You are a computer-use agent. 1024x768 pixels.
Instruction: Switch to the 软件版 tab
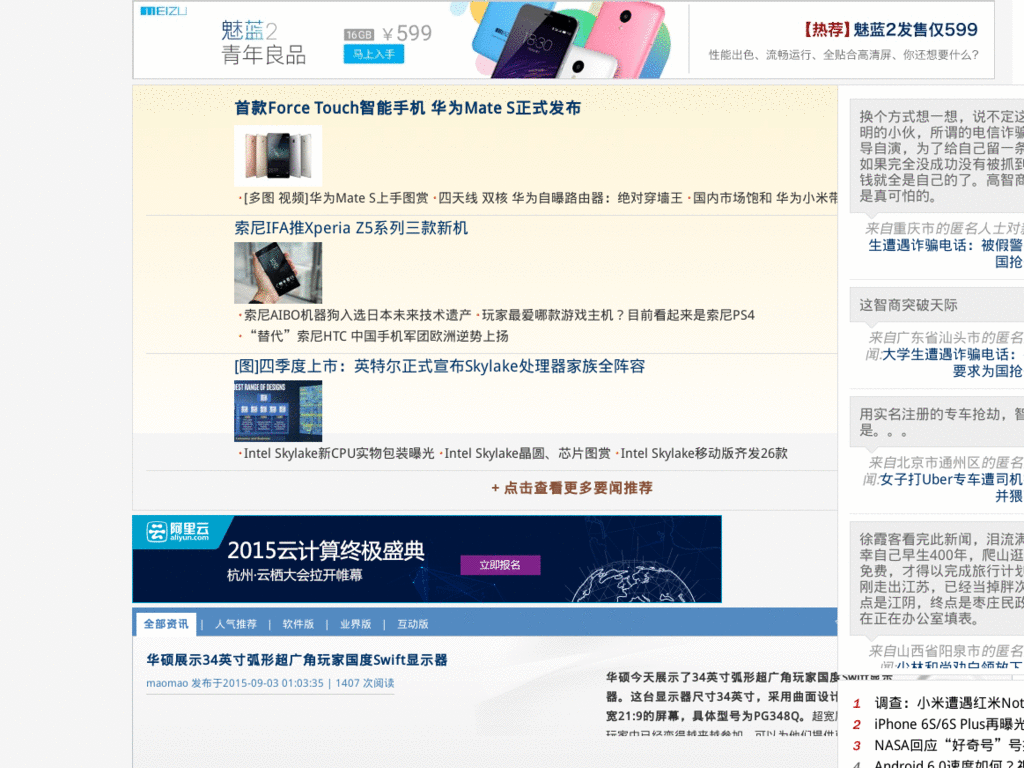pyautogui.click(x=298, y=623)
